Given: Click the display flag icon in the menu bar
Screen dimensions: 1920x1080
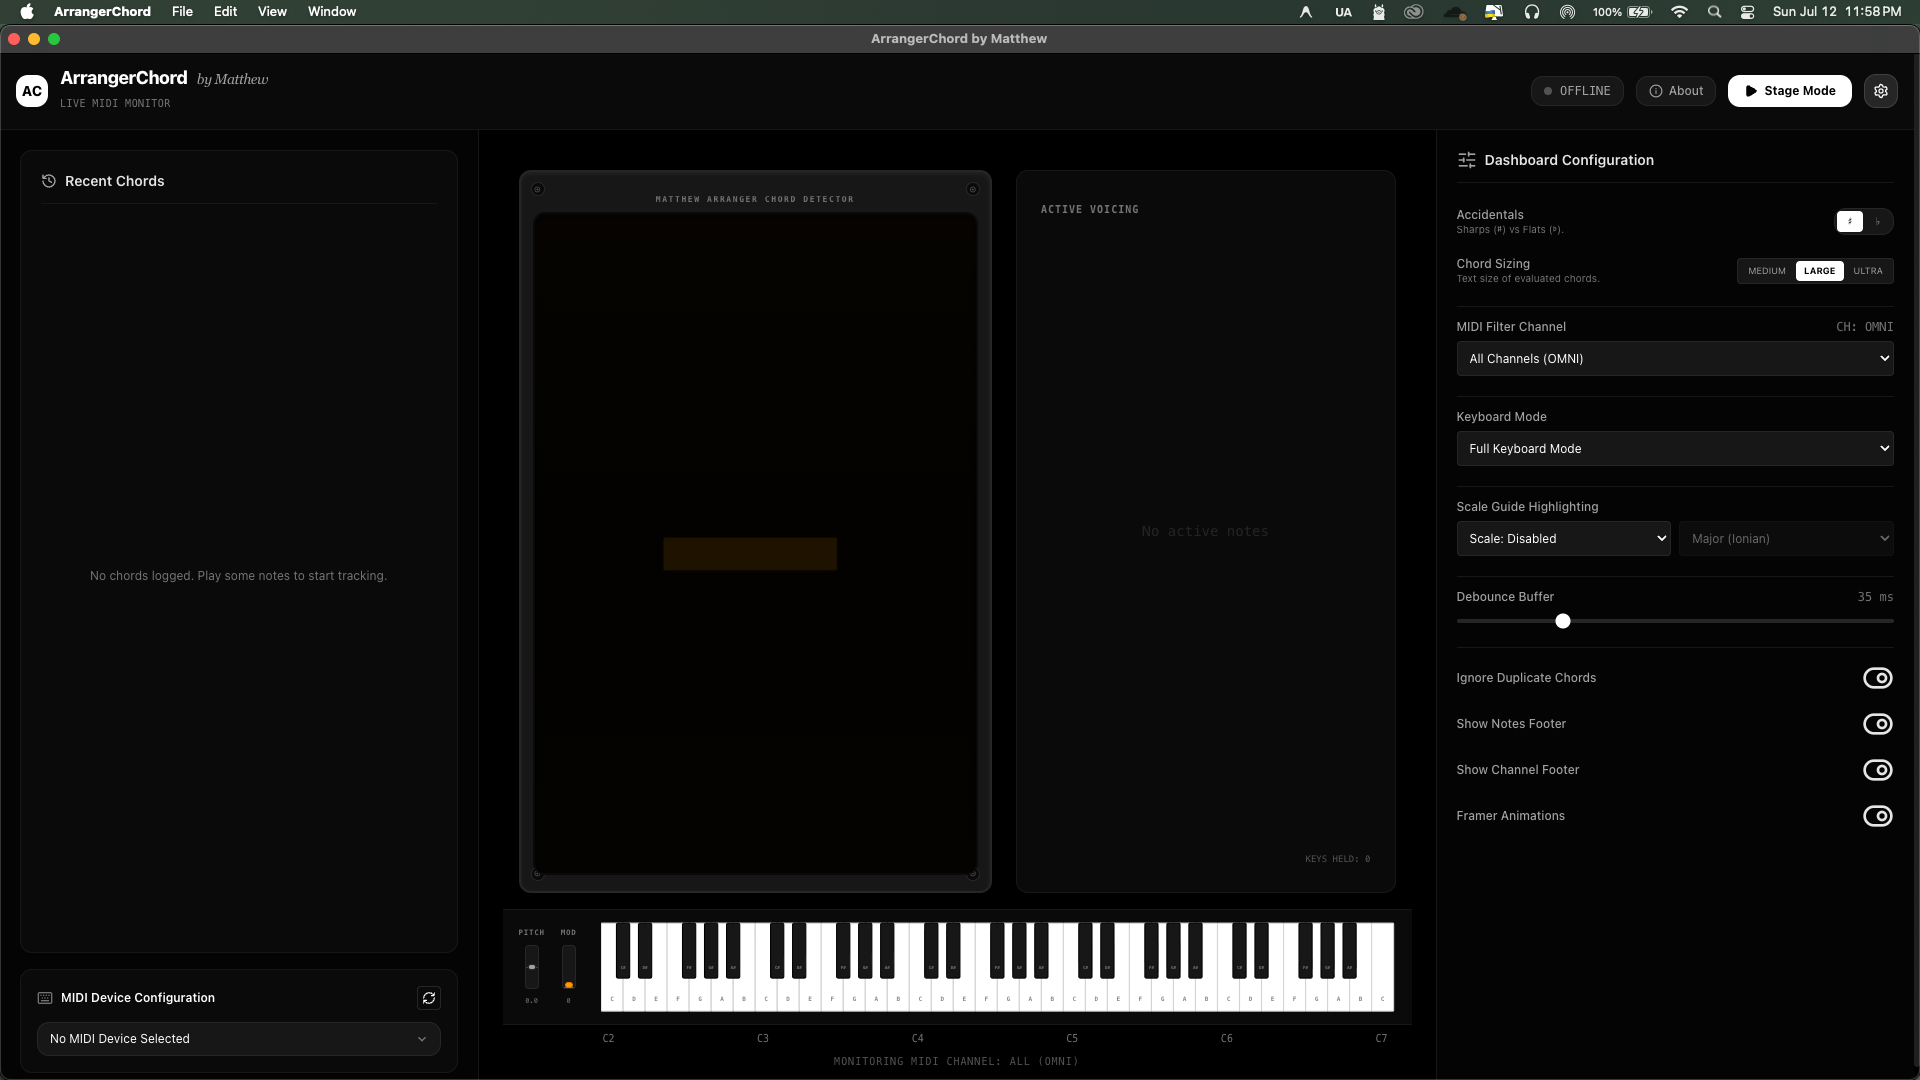Looking at the screenshot, I should (x=1494, y=12).
